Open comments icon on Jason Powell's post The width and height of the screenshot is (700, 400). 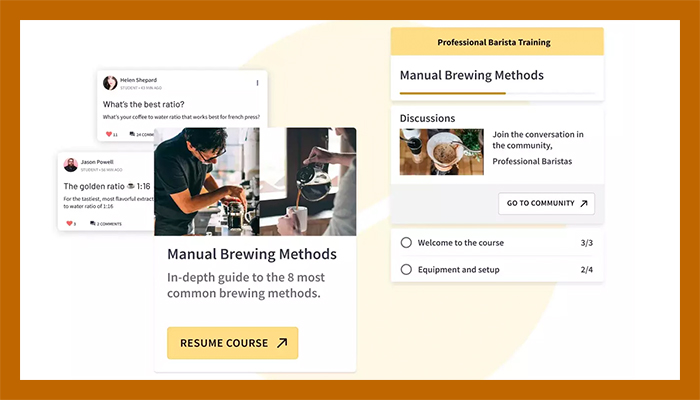coord(93,223)
